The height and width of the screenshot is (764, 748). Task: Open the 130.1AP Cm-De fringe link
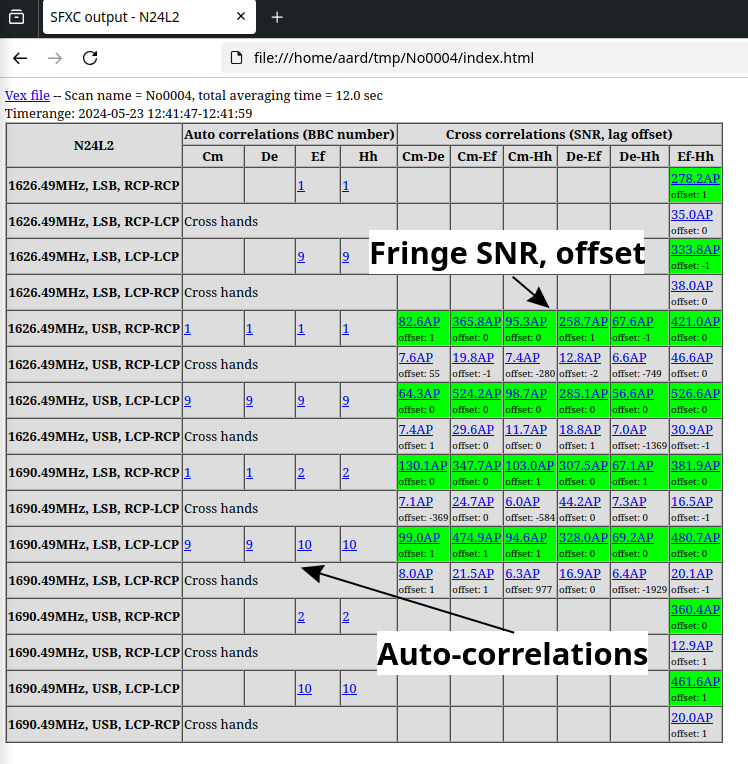(422, 465)
